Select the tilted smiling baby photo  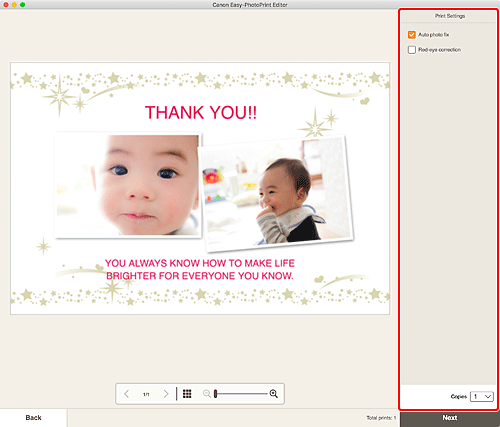coord(276,193)
